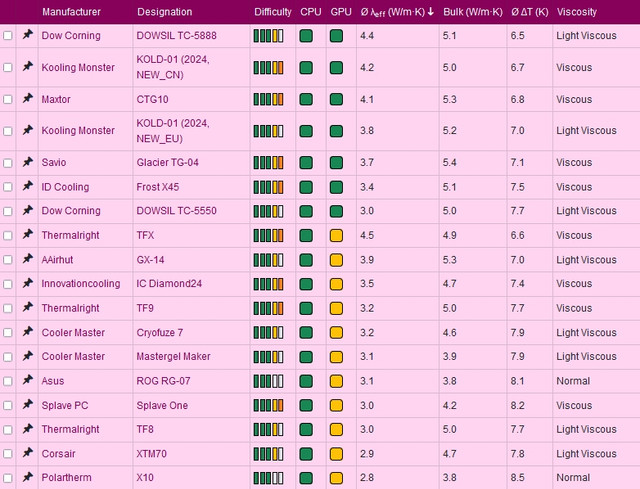Select the Savio Glacier TG-04 checkbox
The width and height of the screenshot is (640, 489).
point(8,163)
